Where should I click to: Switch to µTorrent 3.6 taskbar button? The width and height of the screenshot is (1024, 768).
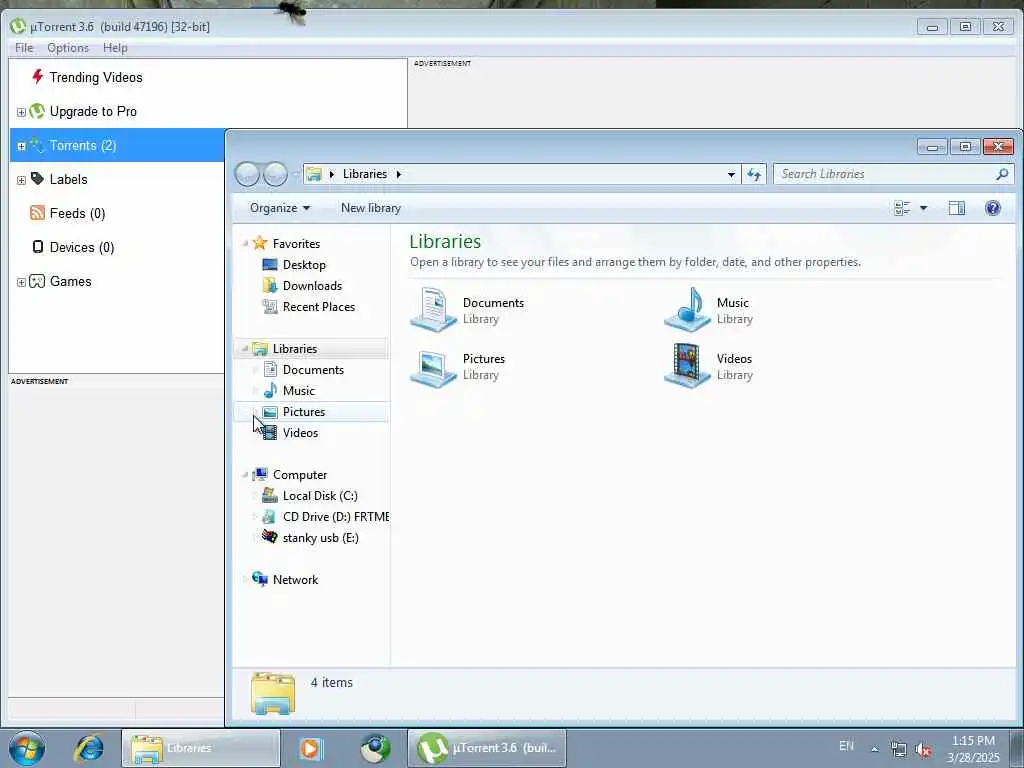coord(487,748)
